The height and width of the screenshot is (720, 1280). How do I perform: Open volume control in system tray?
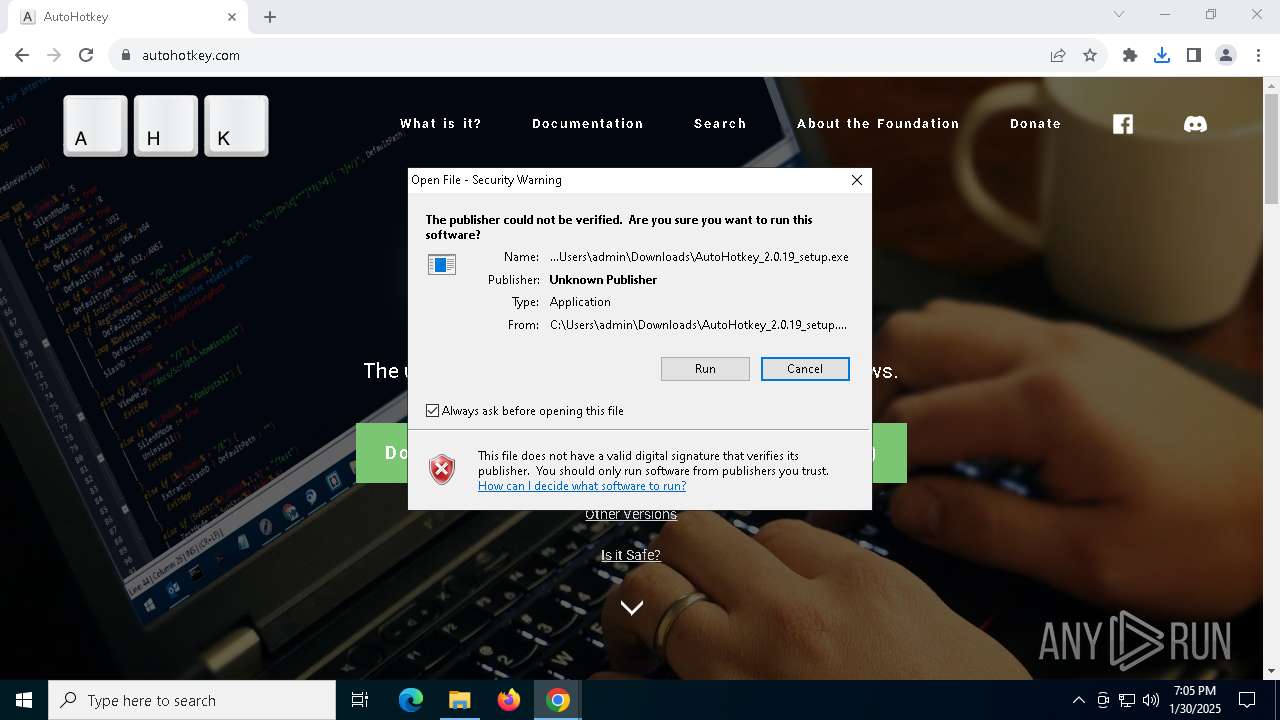pyautogui.click(x=1150, y=700)
